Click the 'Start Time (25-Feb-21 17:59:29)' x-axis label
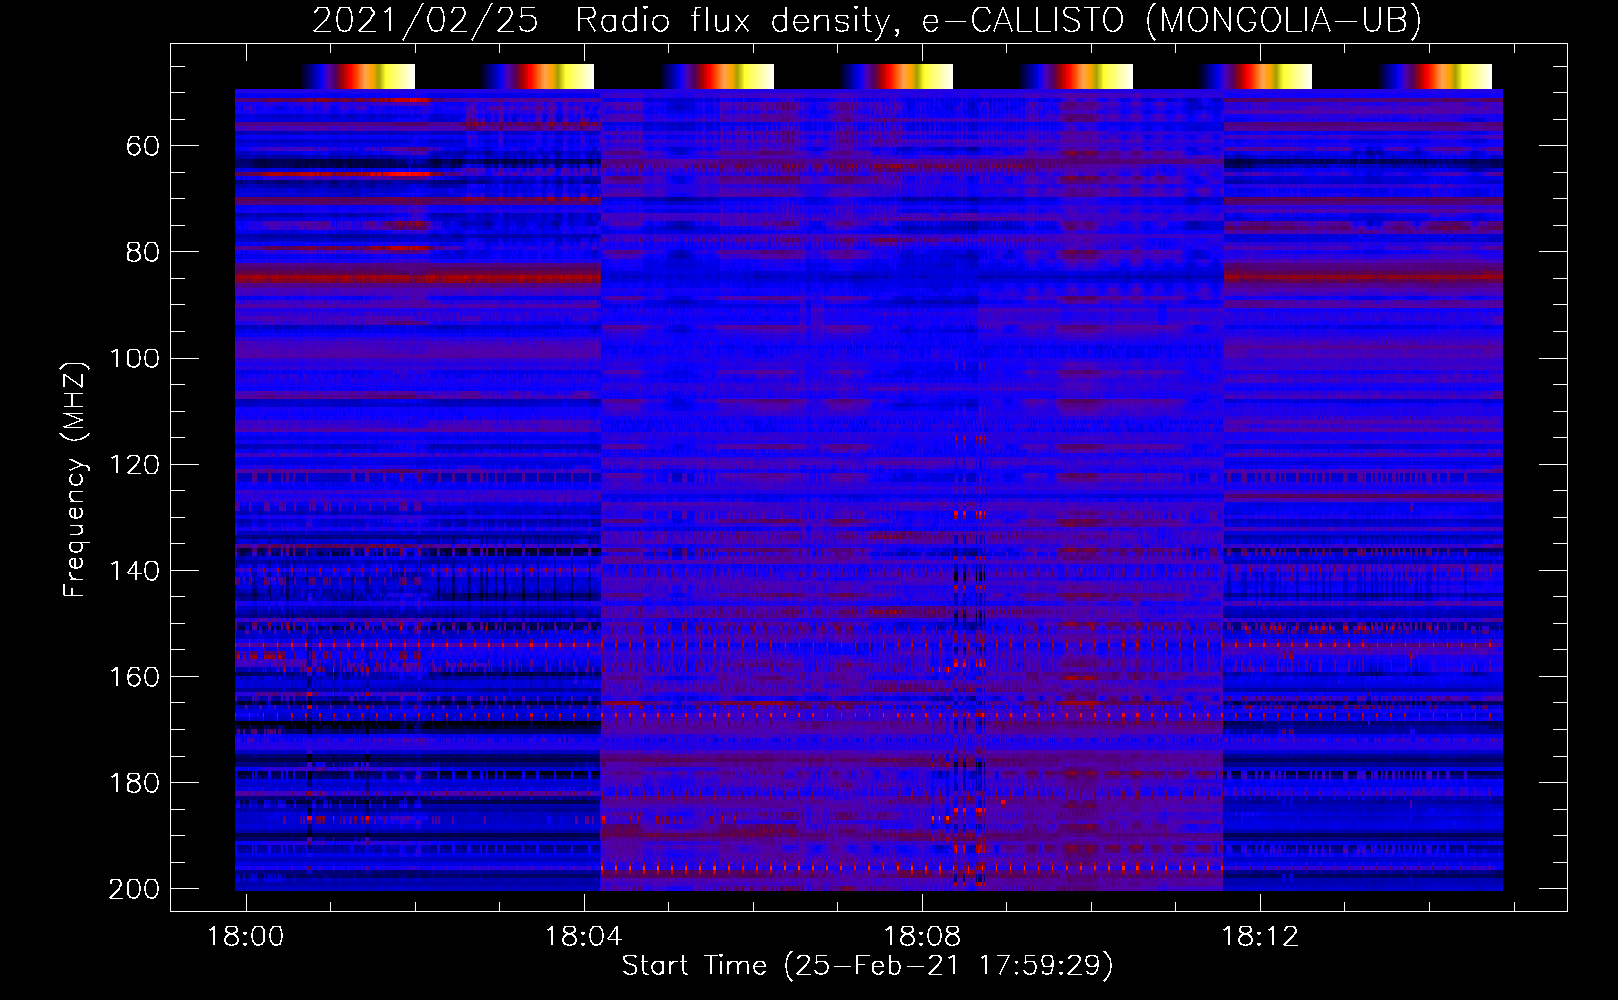The height and width of the screenshot is (1000, 1618). [x=867, y=966]
